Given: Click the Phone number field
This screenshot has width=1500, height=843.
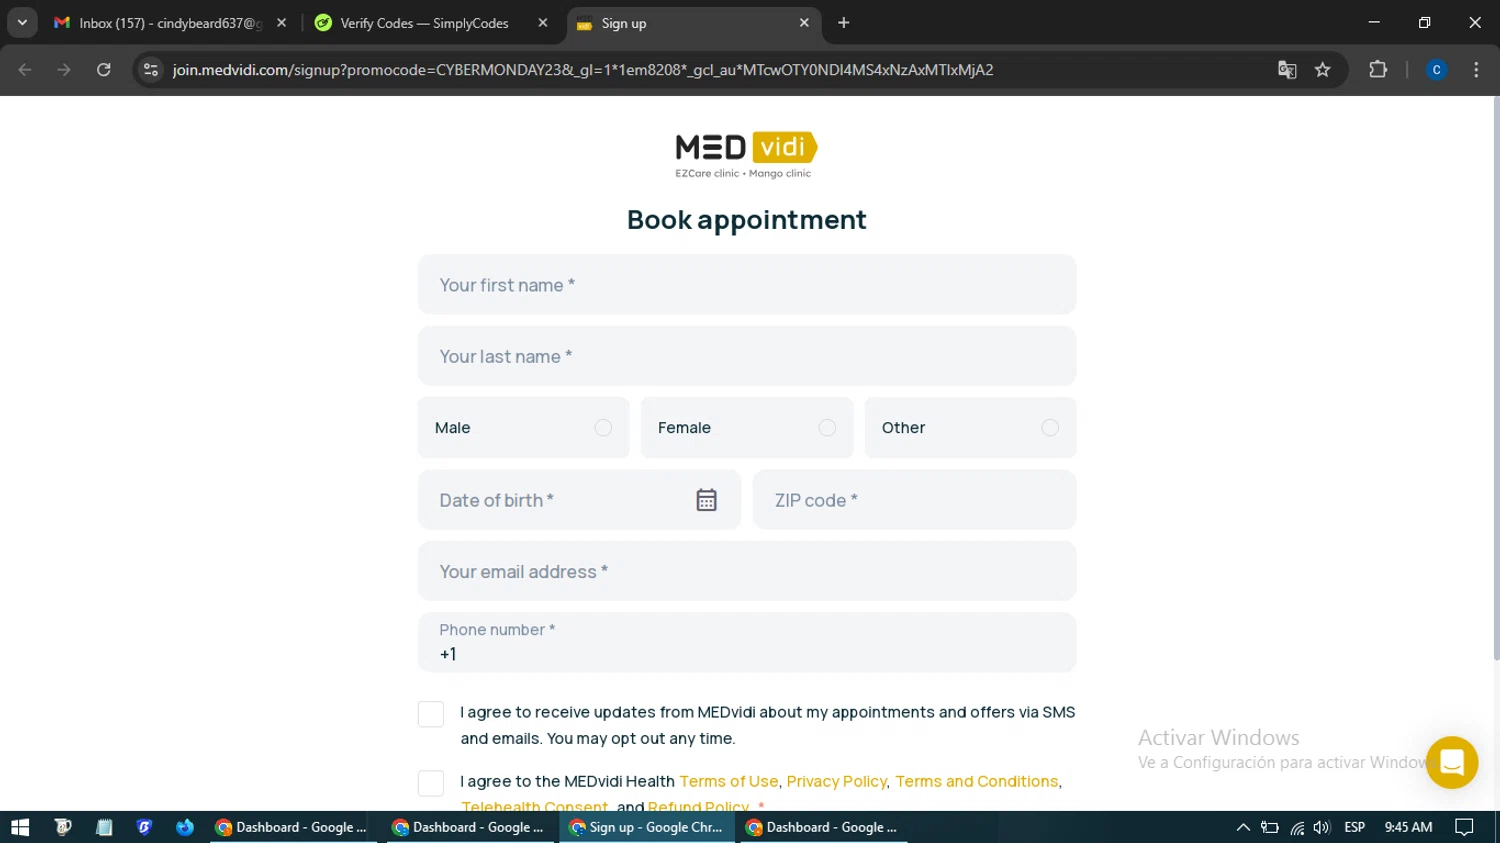Looking at the screenshot, I should tap(747, 642).
